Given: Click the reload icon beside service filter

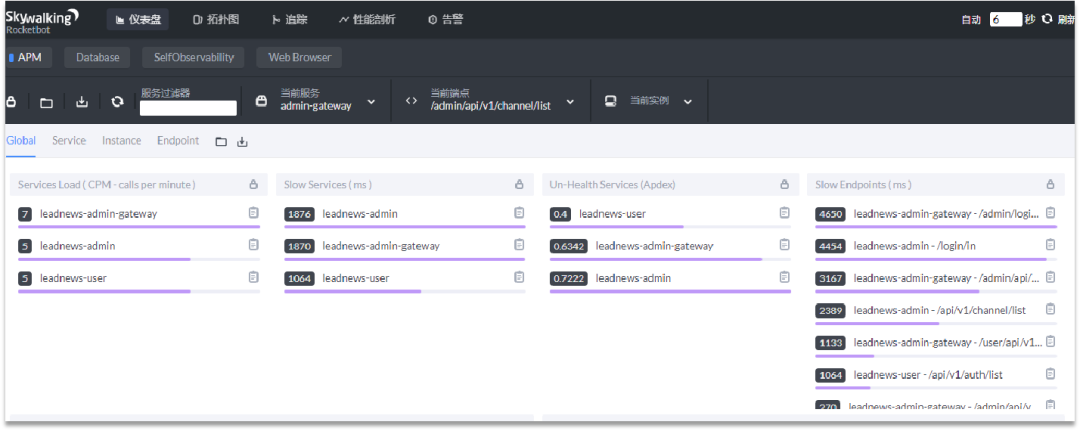Looking at the screenshot, I should [117, 102].
